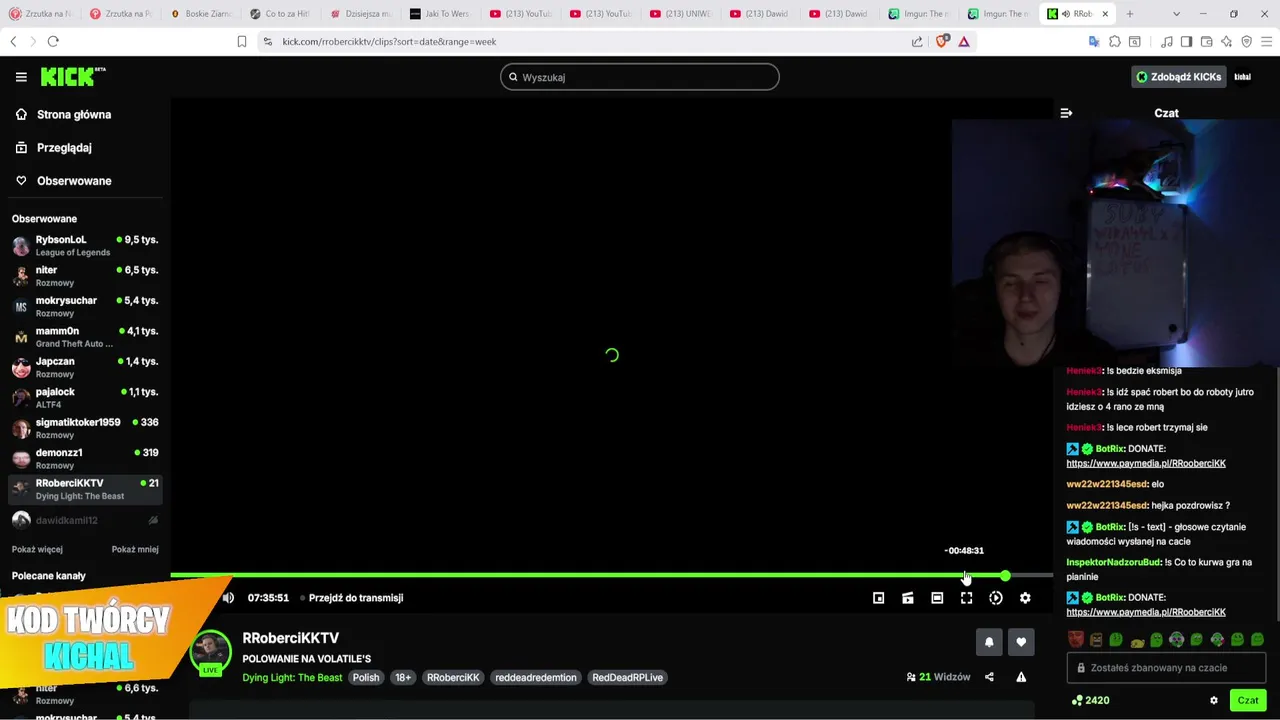Open the top paymedia.pl donate link
The image size is (1280, 720).
click(x=1146, y=463)
